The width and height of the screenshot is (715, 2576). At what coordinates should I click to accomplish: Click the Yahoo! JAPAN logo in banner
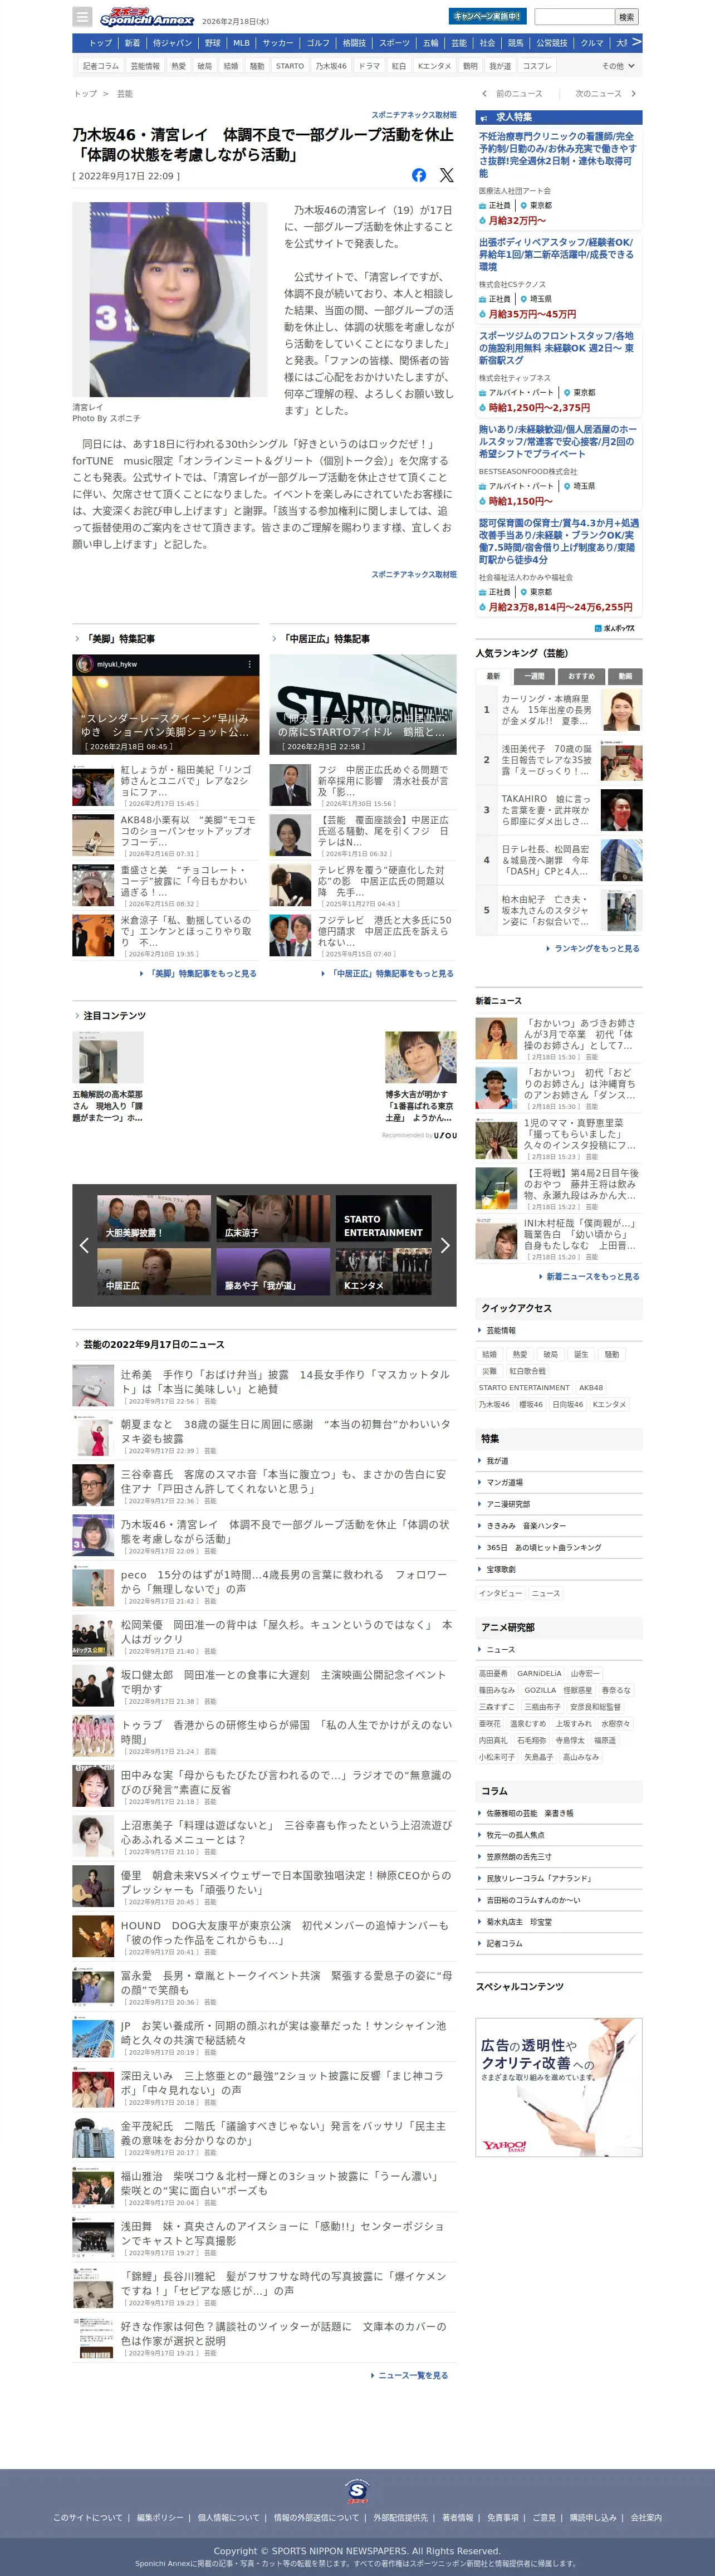click(x=504, y=2146)
